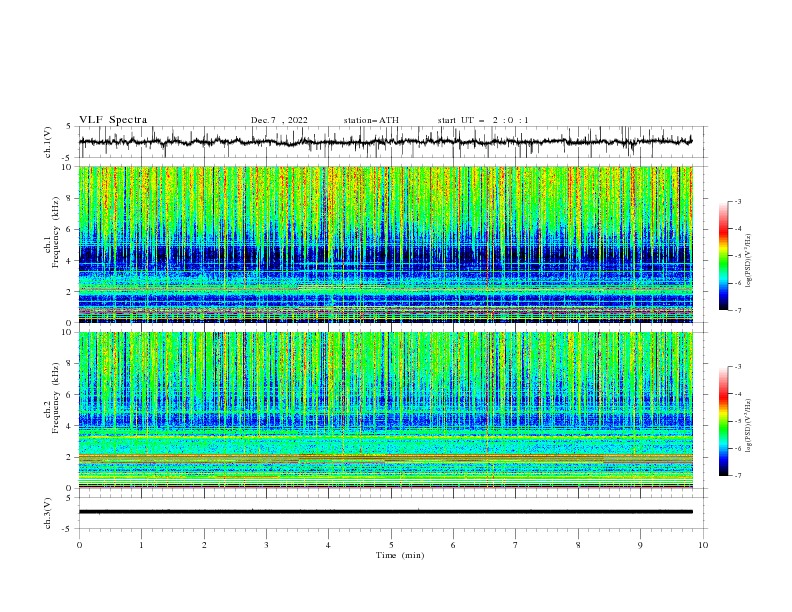Click the "-5" tick on ch.1(V) axis

[67, 158]
